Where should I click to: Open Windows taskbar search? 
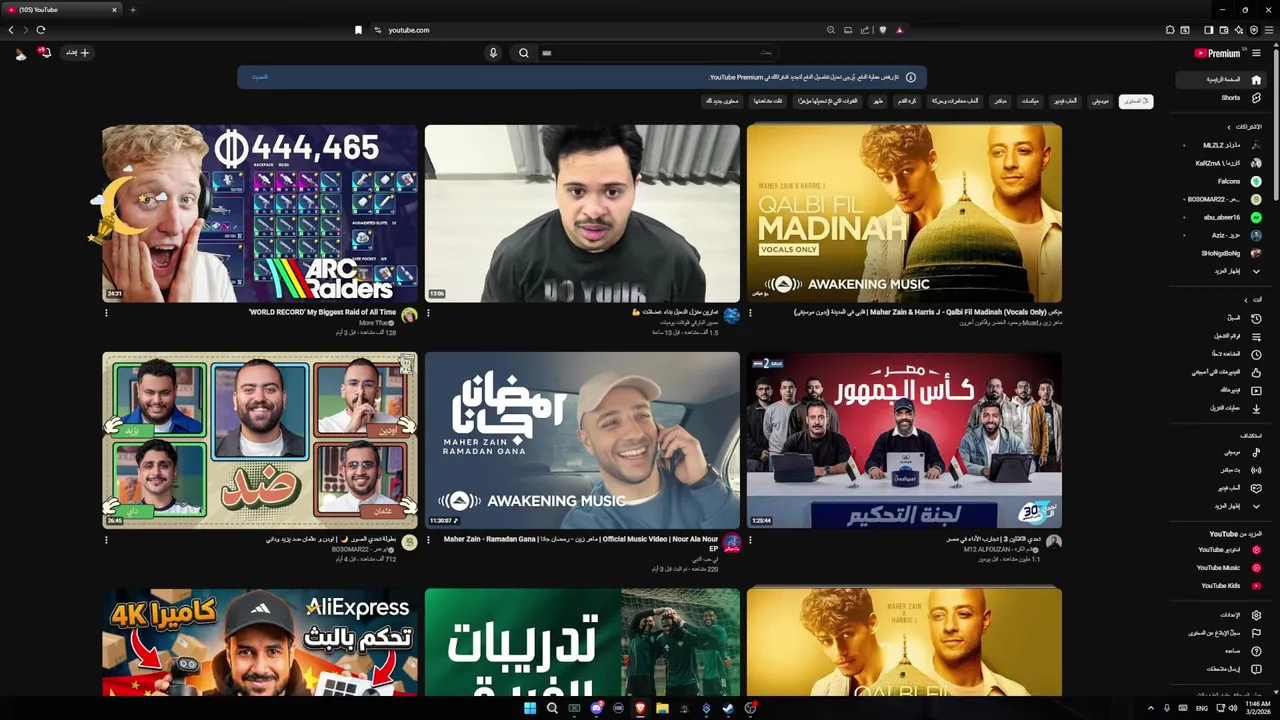coord(552,708)
